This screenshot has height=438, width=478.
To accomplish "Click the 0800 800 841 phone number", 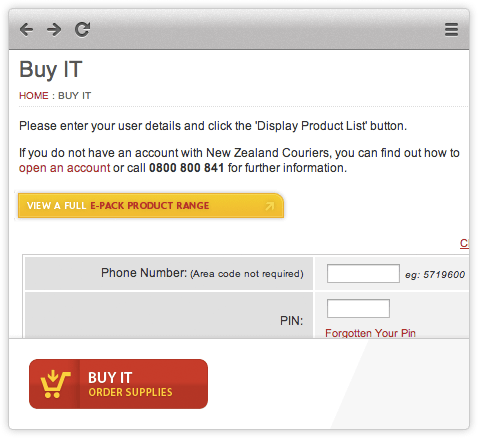I will tap(186, 168).
